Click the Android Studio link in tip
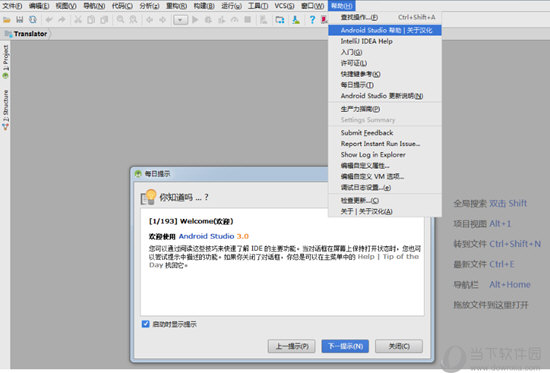The height and width of the screenshot is (373, 550). [x=206, y=236]
